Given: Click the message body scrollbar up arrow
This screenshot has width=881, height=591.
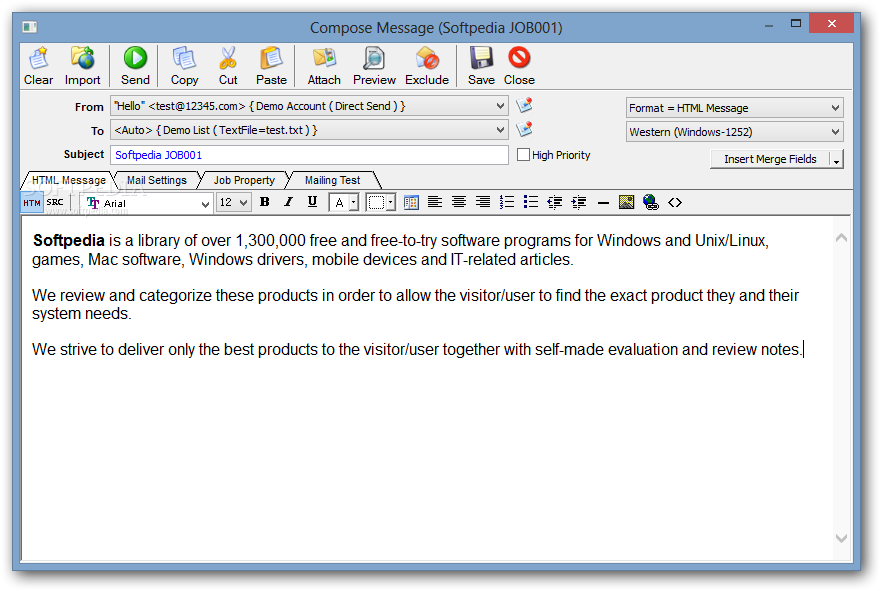Looking at the screenshot, I should click(841, 238).
